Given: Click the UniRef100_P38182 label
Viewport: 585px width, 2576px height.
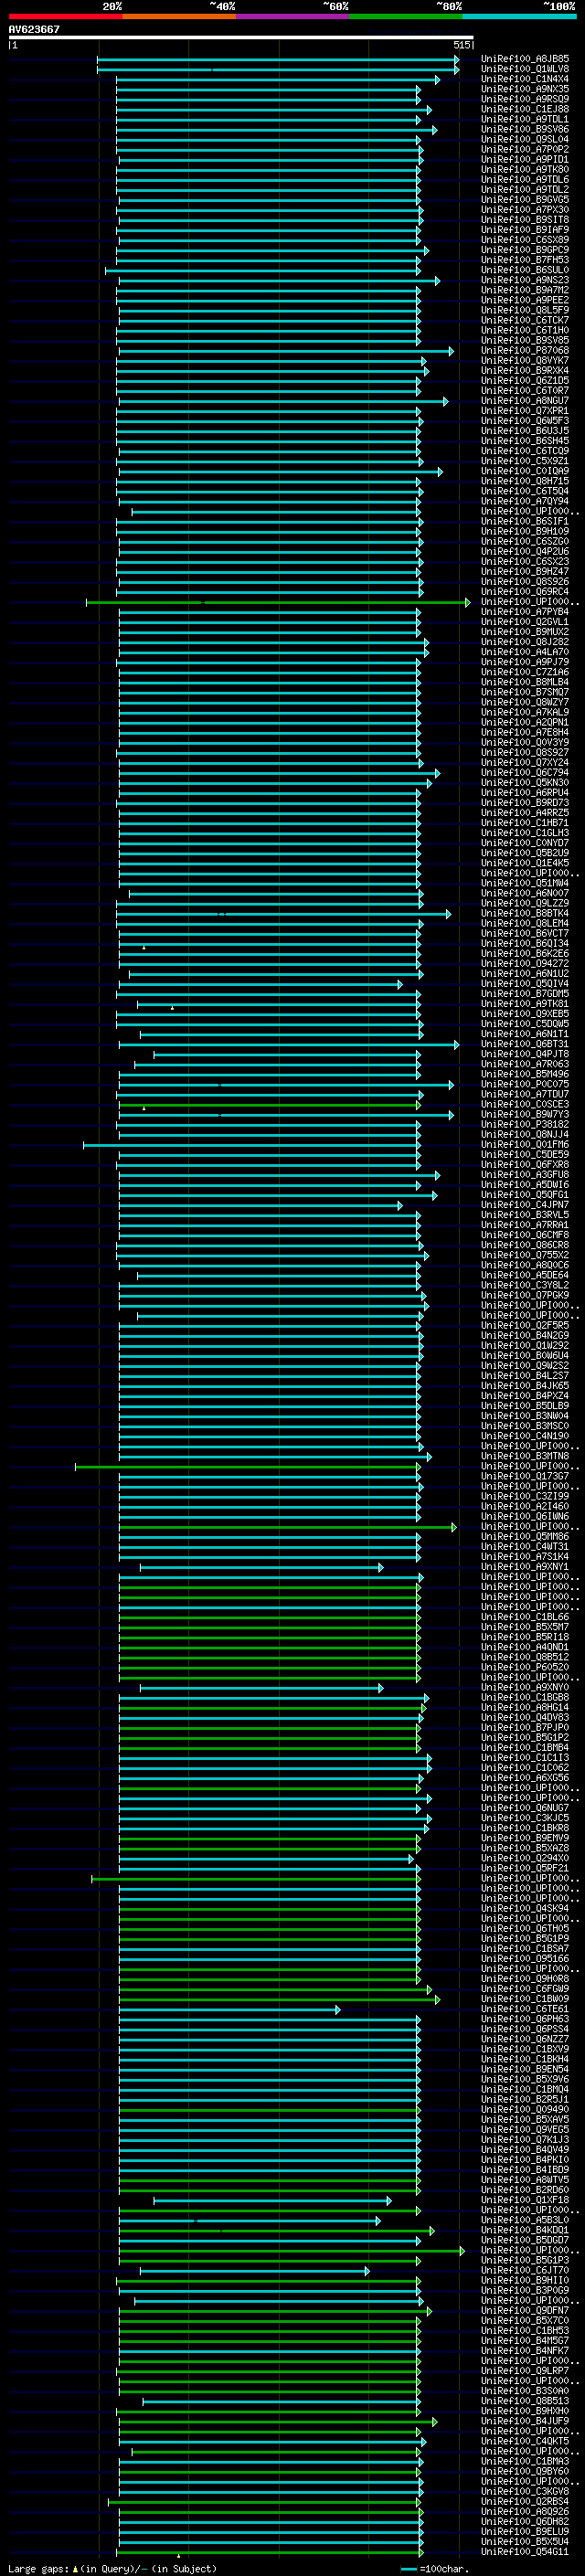Looking at the screenshot, I should 525,1124.
